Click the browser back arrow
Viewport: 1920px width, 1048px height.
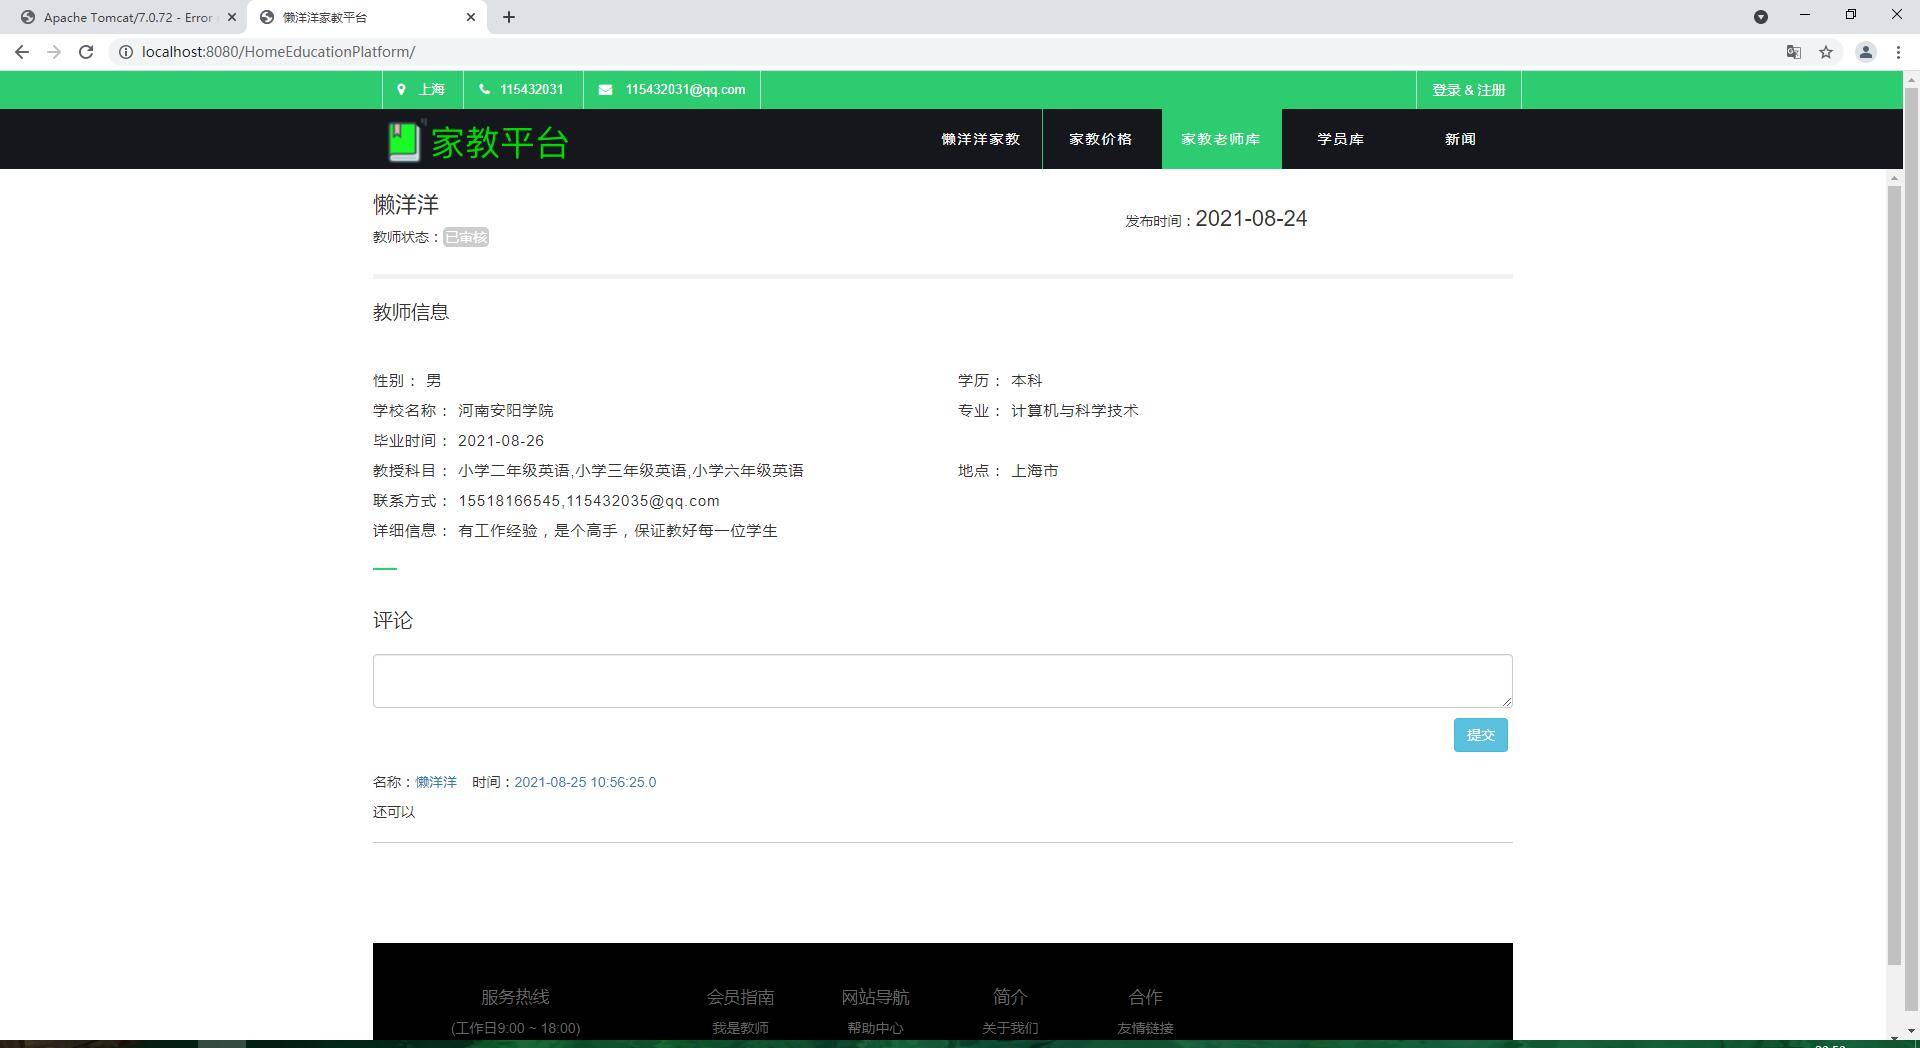[x=22, y=52]
